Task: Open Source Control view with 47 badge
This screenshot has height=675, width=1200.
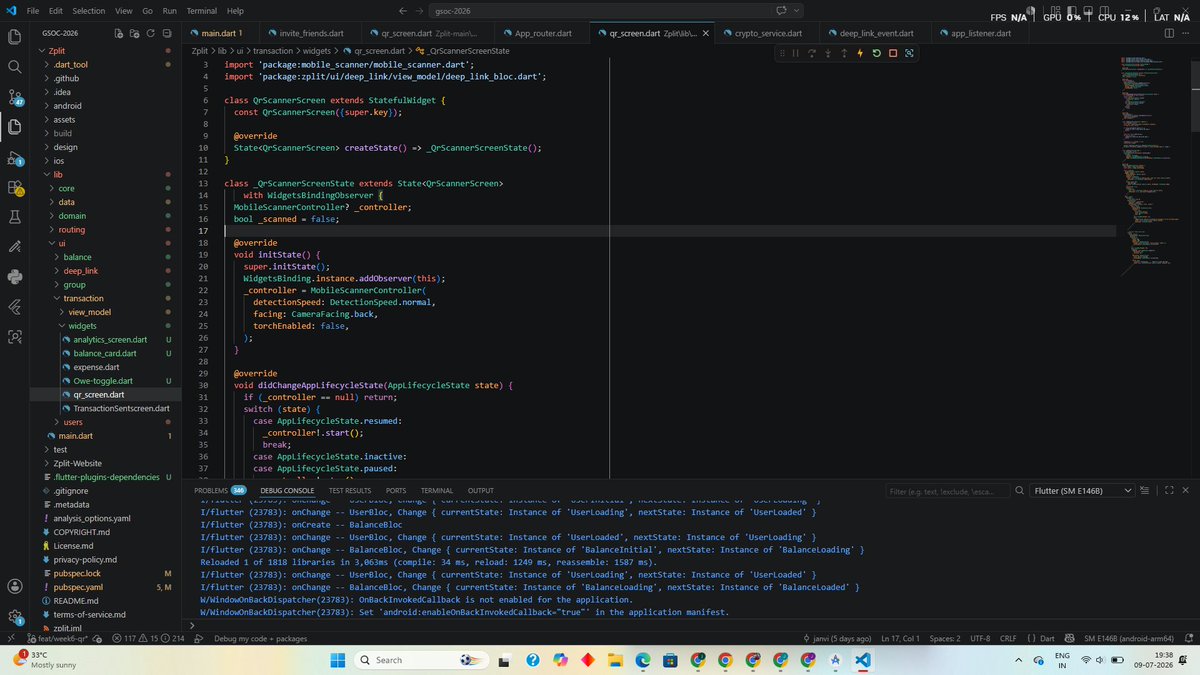Action: click(x=15, y=97)
